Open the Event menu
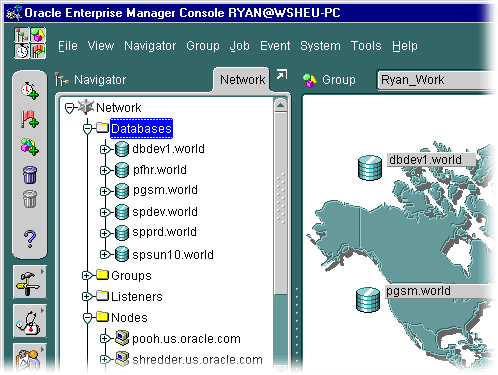498x375 pixels. [275, 46]
